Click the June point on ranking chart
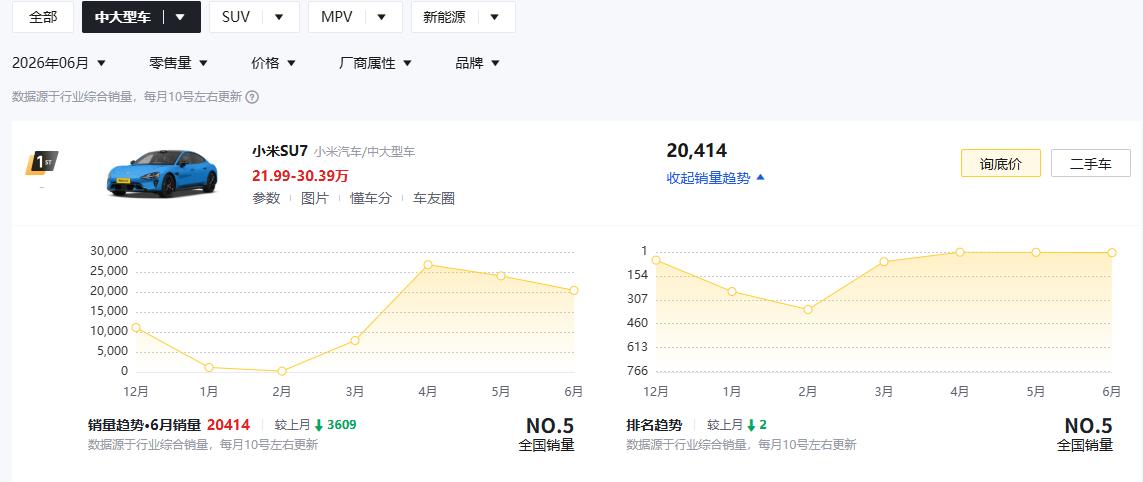 (x=1112, y=252)
